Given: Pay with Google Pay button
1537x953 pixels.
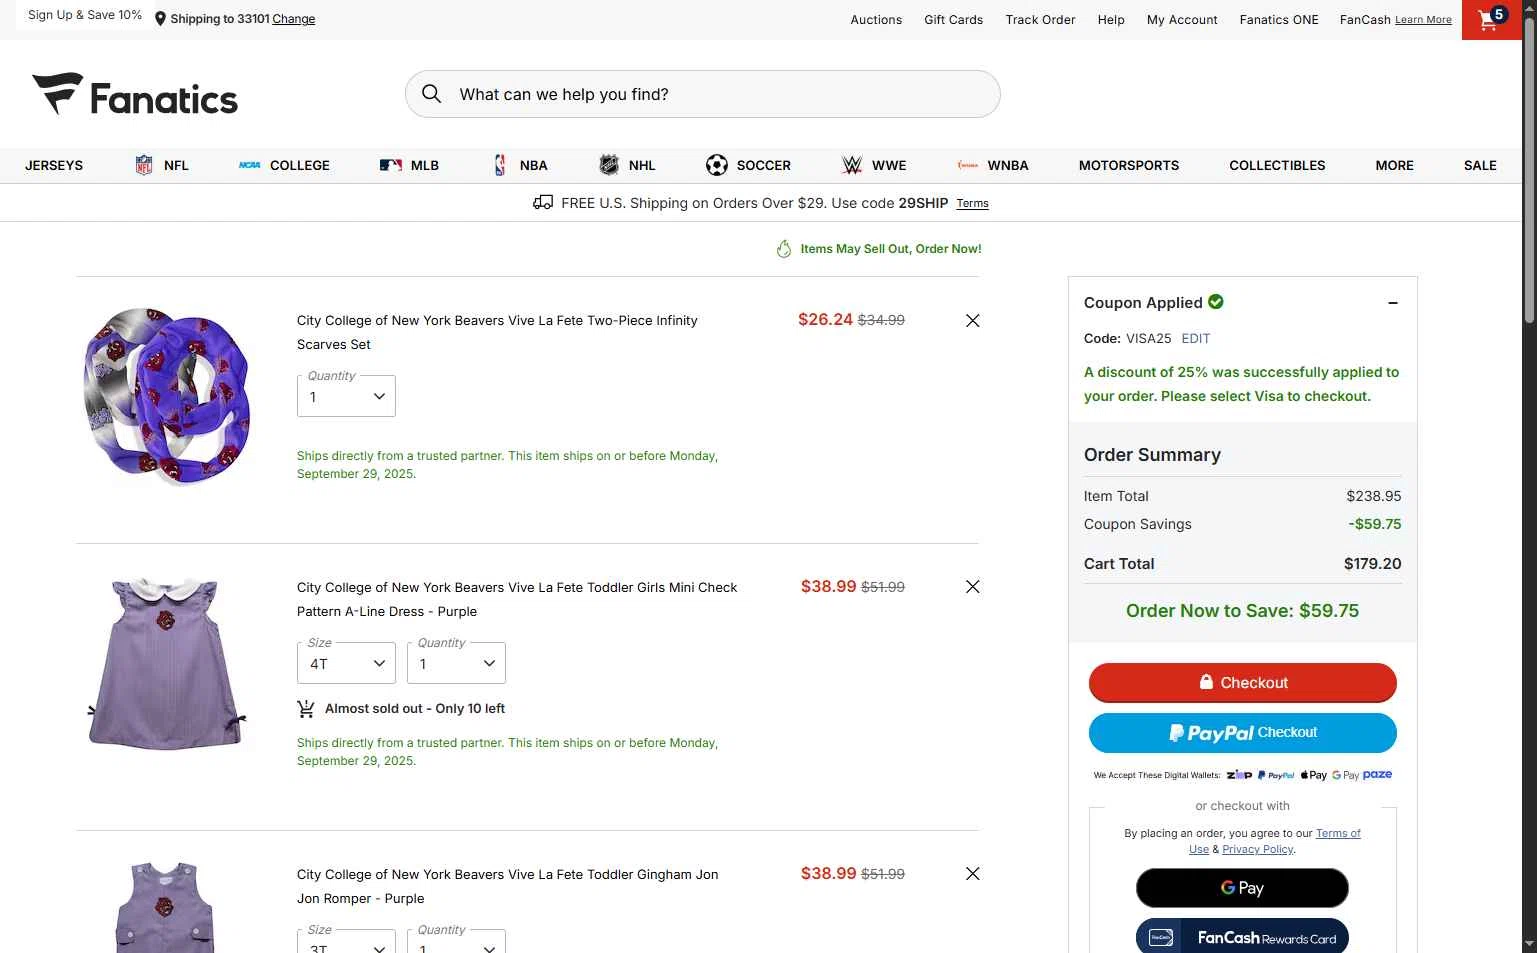Looking at the screenshot, I should (1242, 888).
